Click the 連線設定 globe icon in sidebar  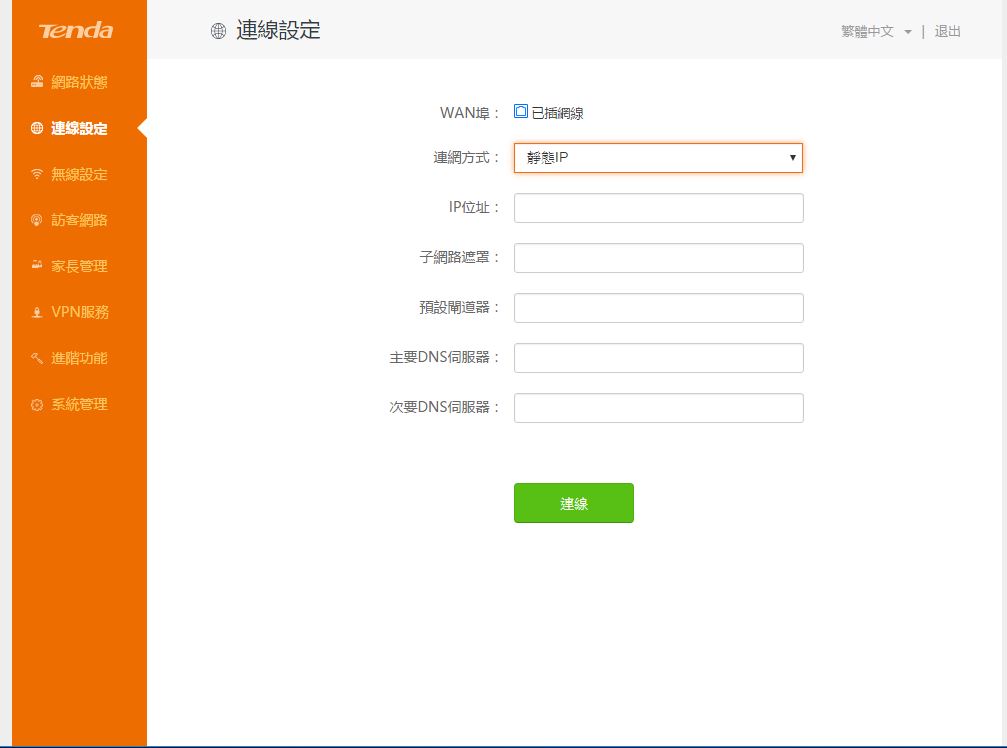(37, 128)
